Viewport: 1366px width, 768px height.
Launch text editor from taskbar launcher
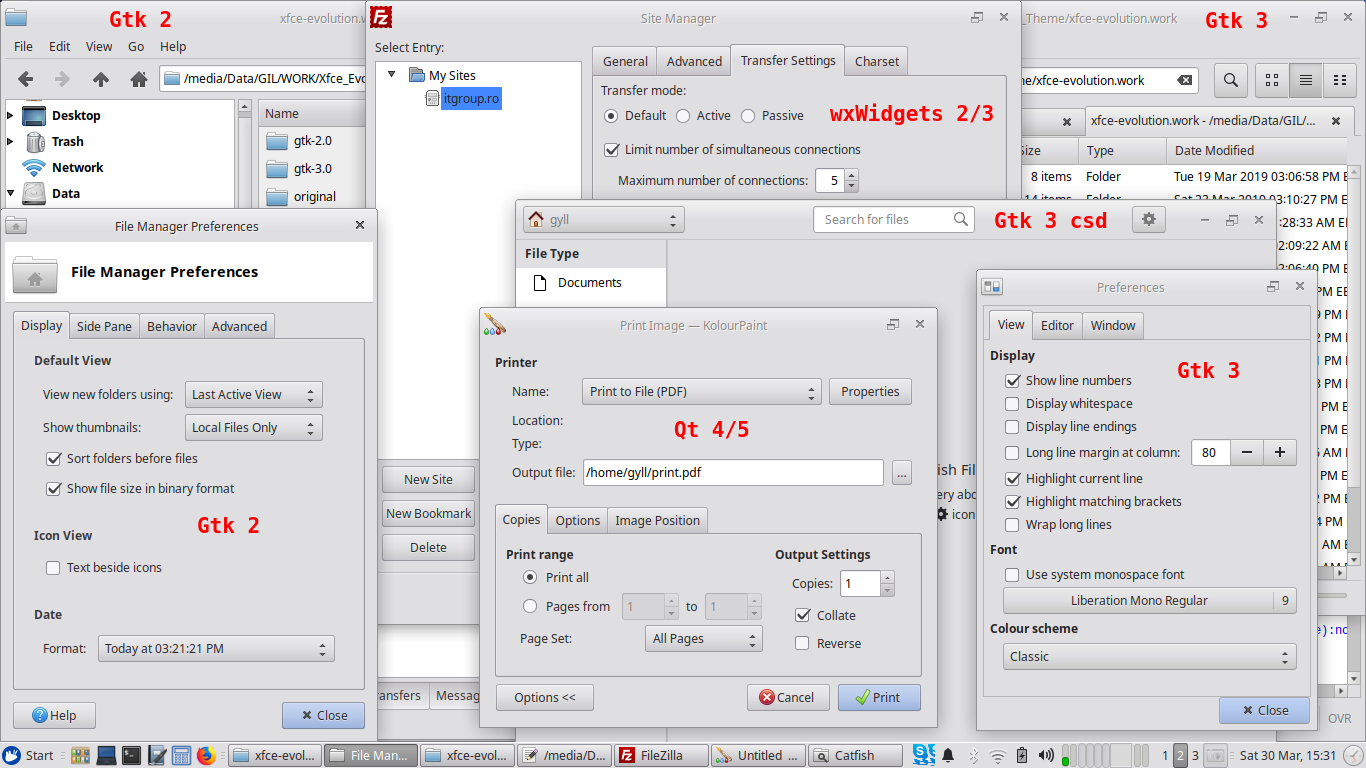click(156, 755)
